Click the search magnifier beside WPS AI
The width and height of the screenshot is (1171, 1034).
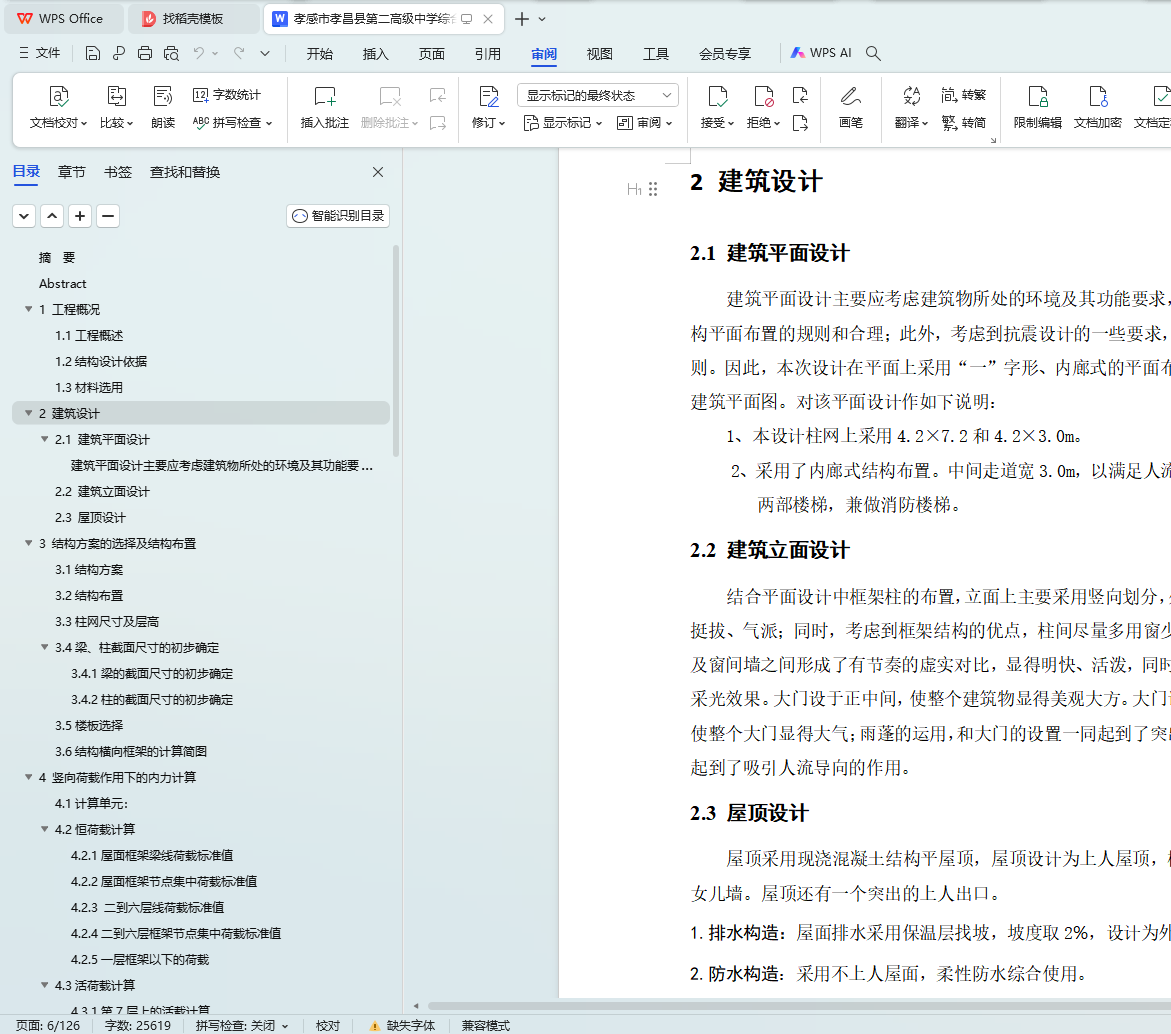point(873,53)
